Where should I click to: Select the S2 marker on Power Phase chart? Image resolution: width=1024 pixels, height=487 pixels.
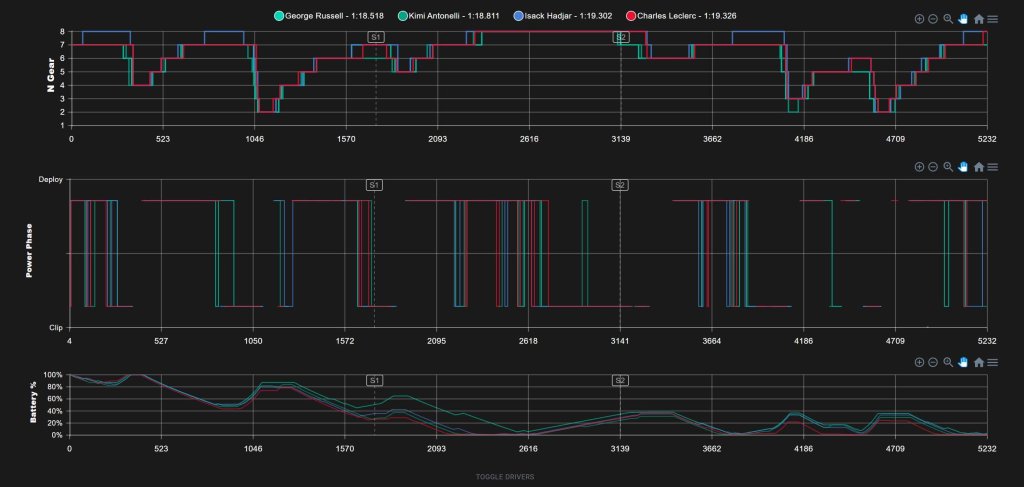620,185
